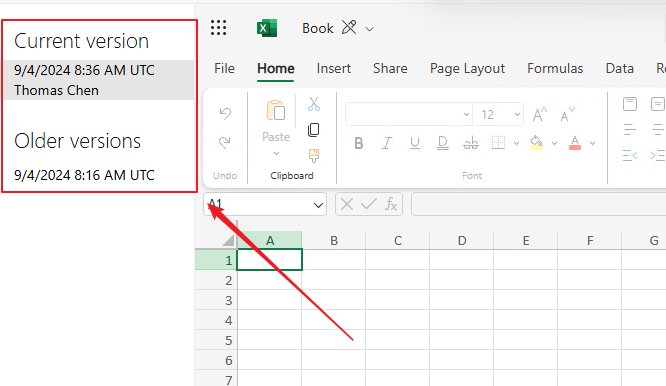Viewport: 666px width, 386px height.
Task: Select the current version 9/4/2024 8:36 AM UTC
Action: [x=84, y=70]
